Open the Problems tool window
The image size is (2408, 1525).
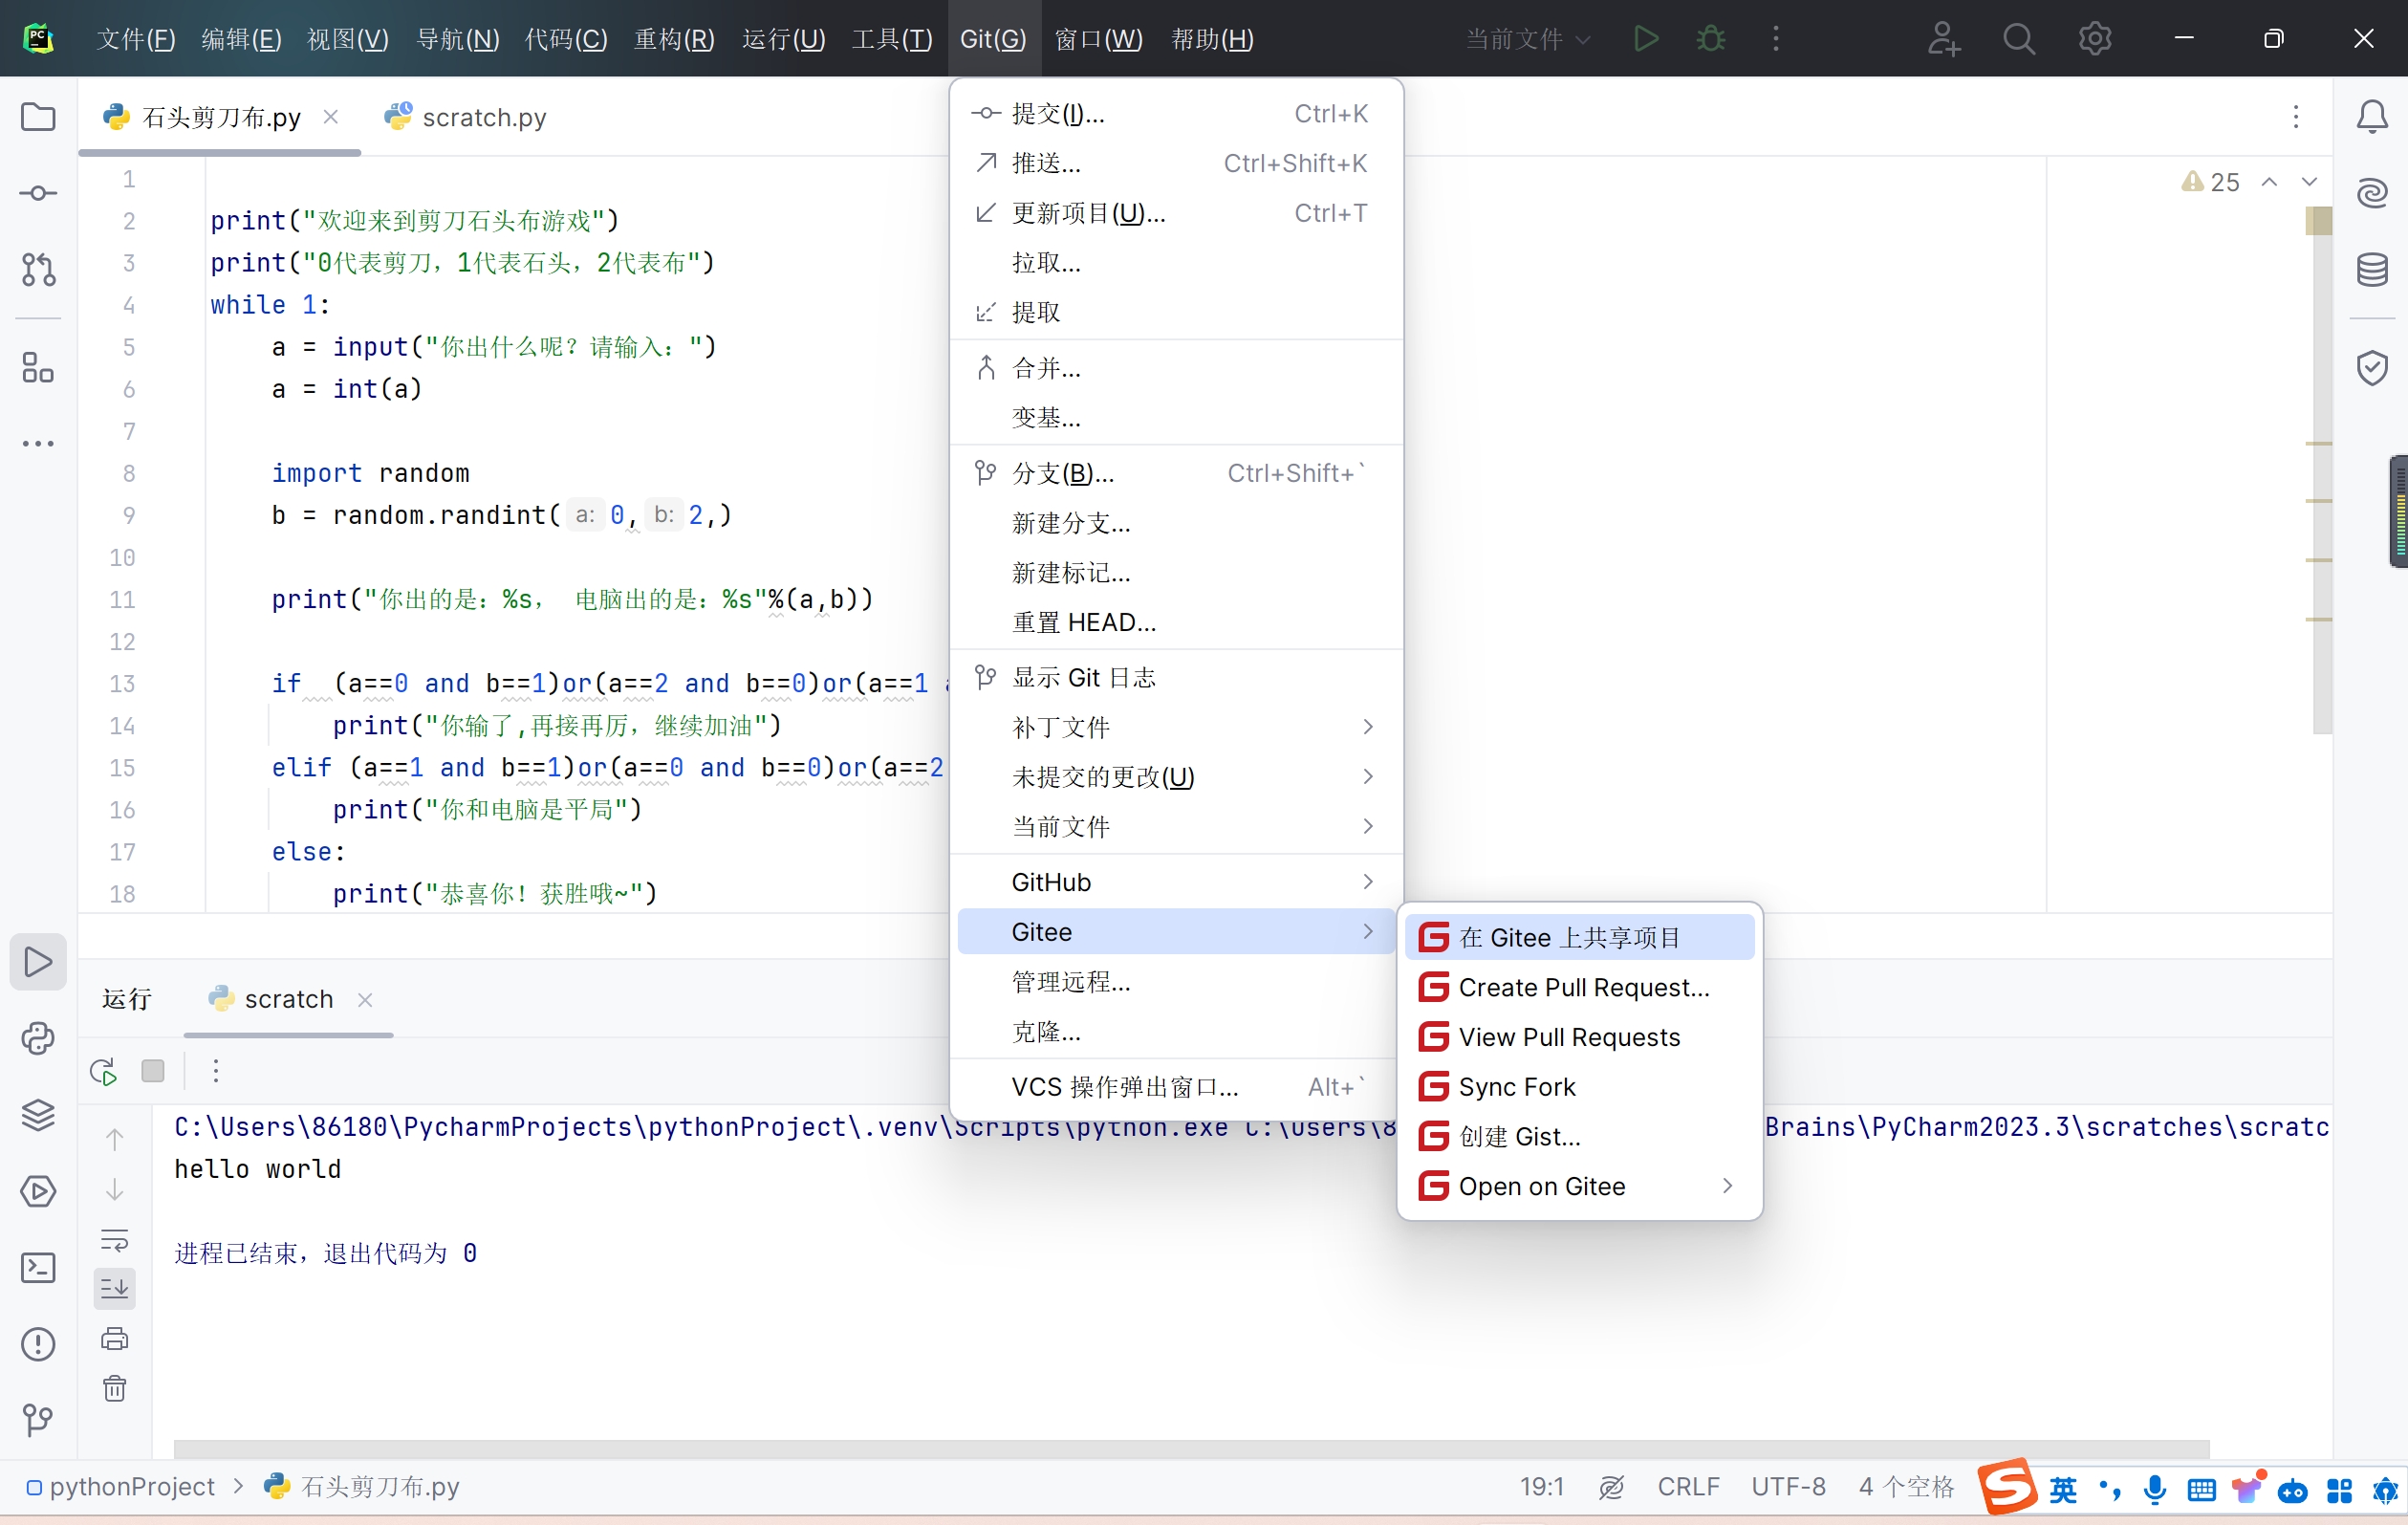[x=38, y=1343]
